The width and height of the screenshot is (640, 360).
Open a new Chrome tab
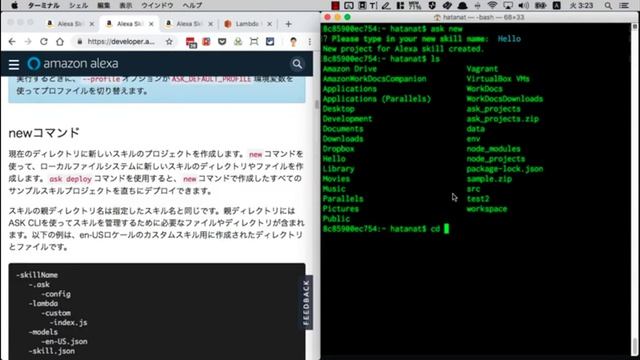[288, 24]
